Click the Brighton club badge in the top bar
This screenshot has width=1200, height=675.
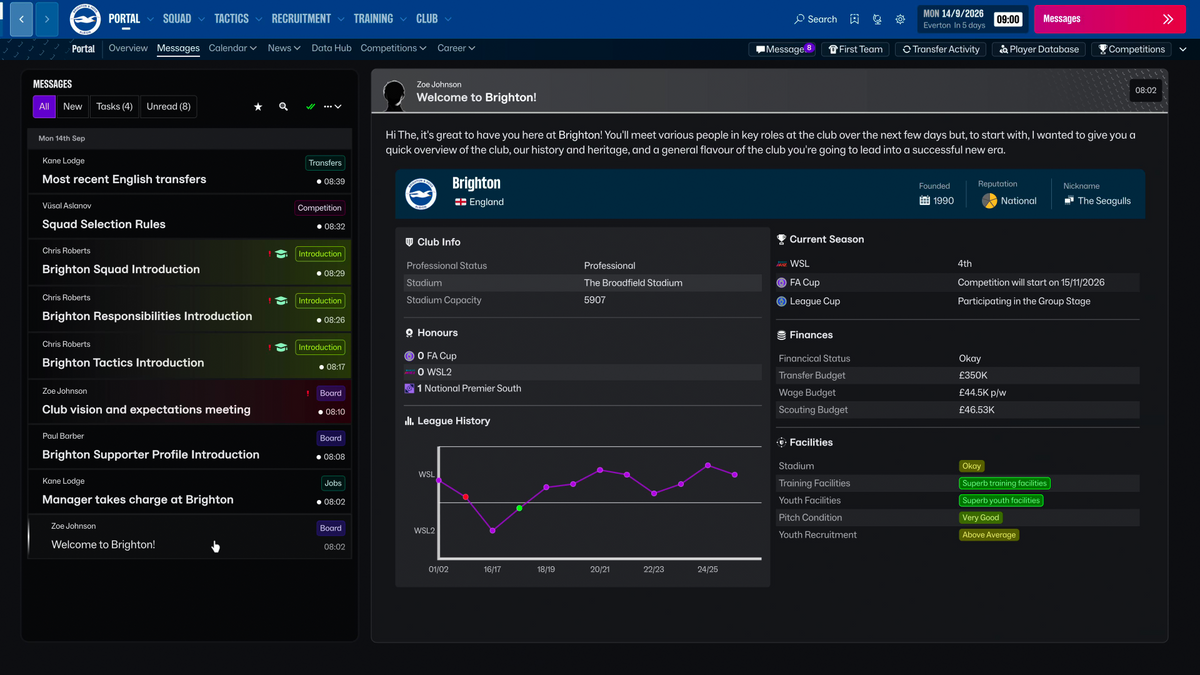point(84,19)
